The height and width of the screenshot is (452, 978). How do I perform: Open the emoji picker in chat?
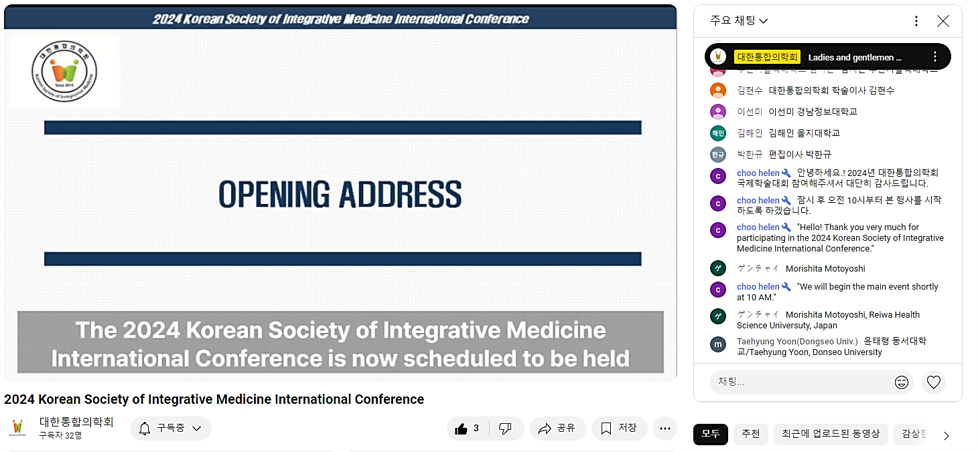pyautogui.click(x=902, y=382)
